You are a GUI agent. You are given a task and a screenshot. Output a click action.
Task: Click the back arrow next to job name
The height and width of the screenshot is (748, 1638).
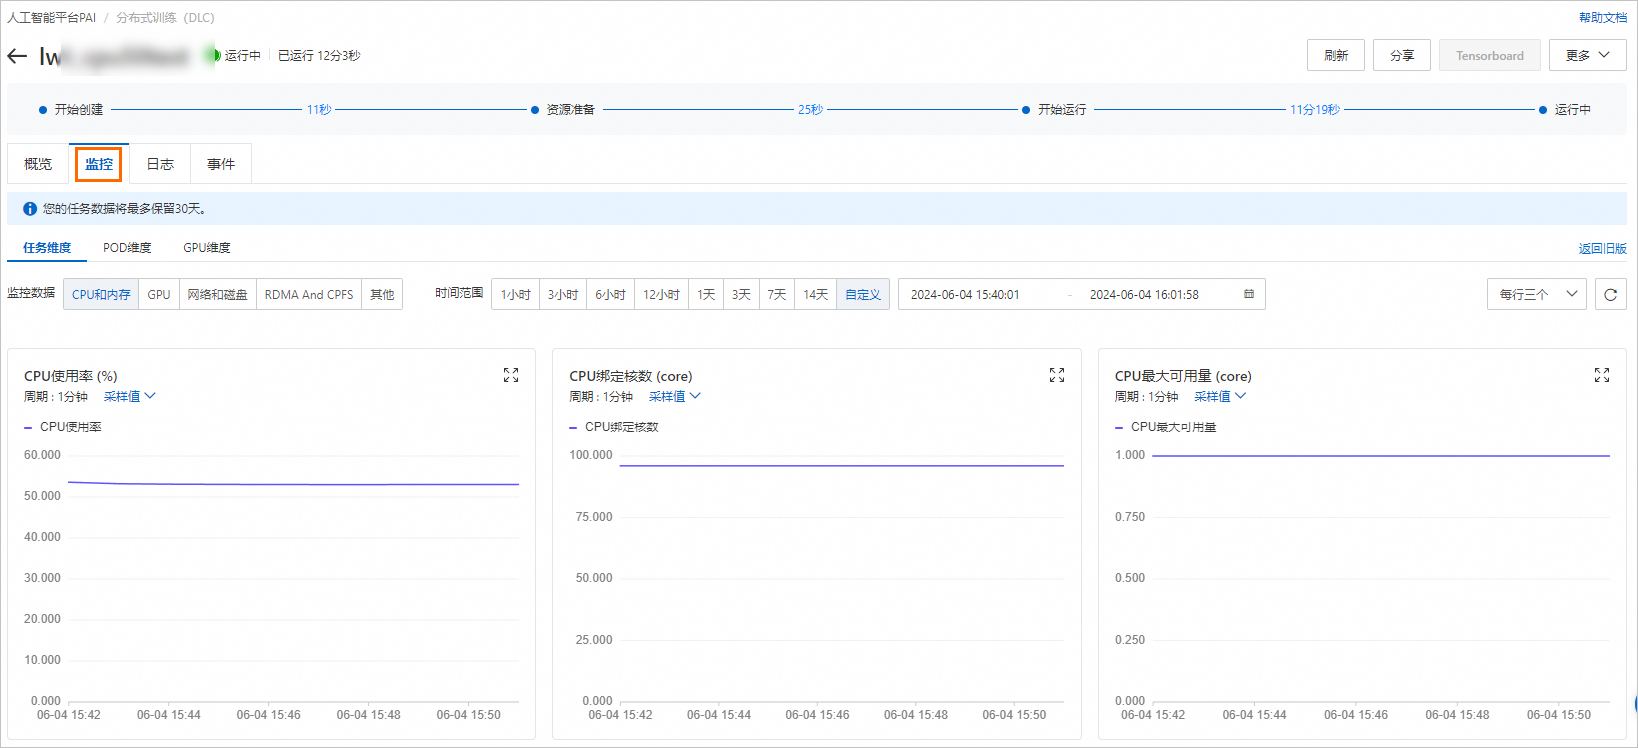(17, 56)
